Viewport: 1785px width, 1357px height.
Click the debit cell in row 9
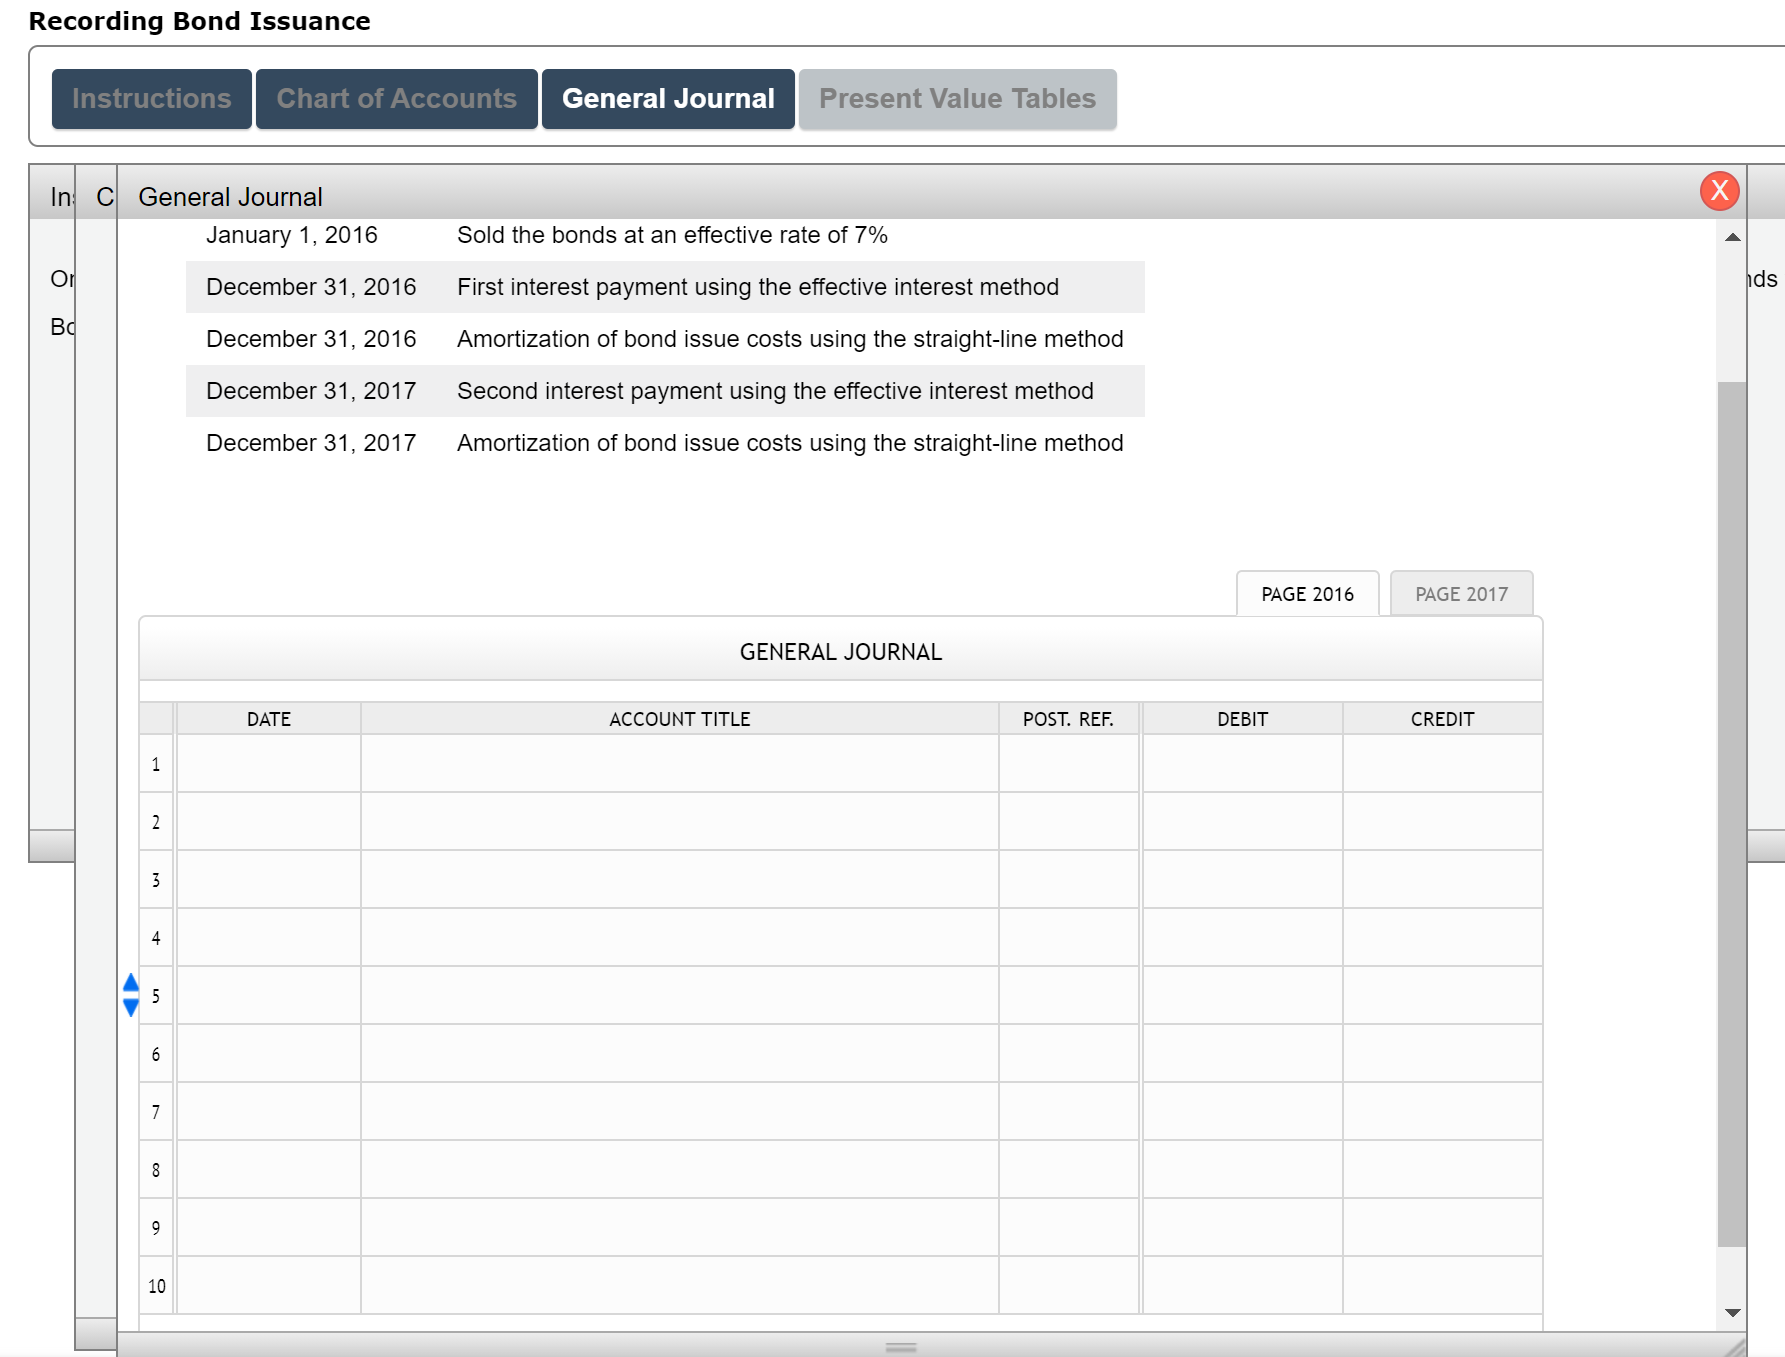(1243, 1228)
